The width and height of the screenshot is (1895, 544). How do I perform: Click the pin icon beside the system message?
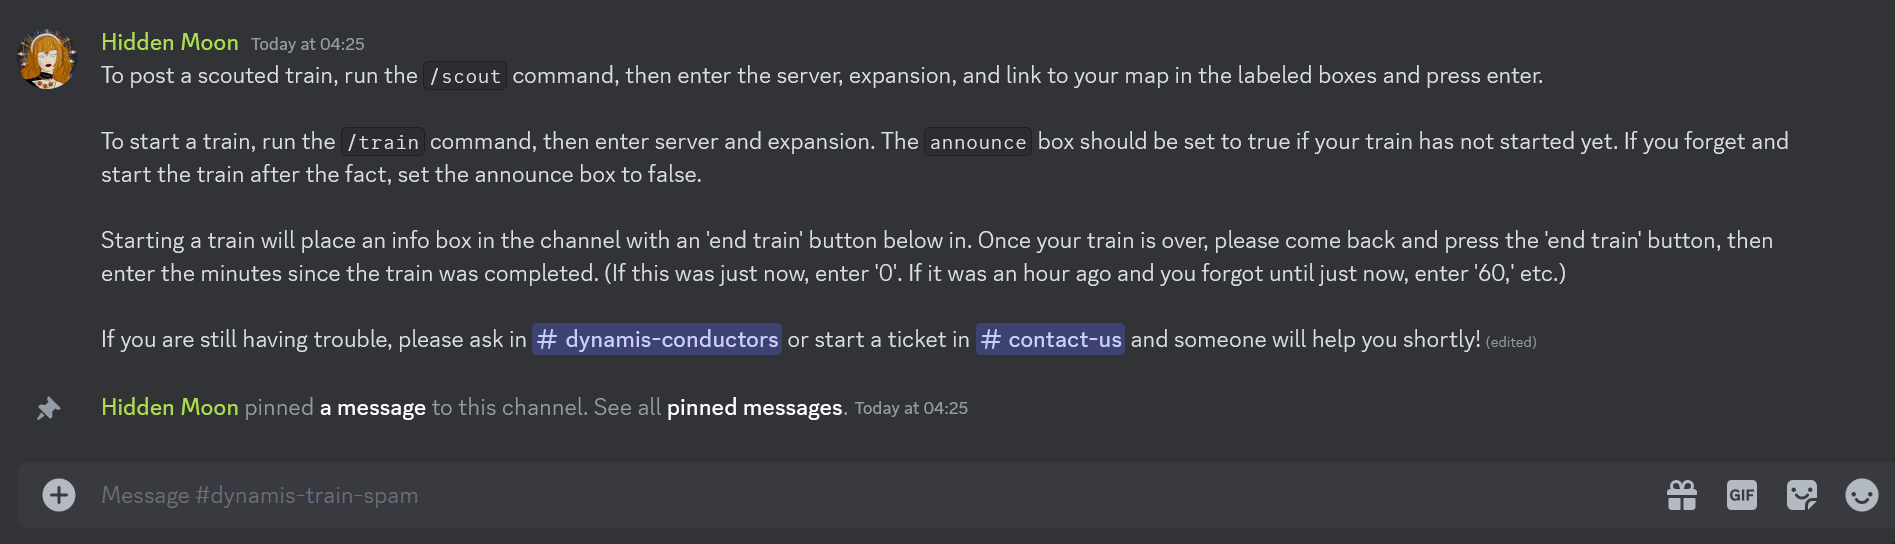click(x=48, y=408)
